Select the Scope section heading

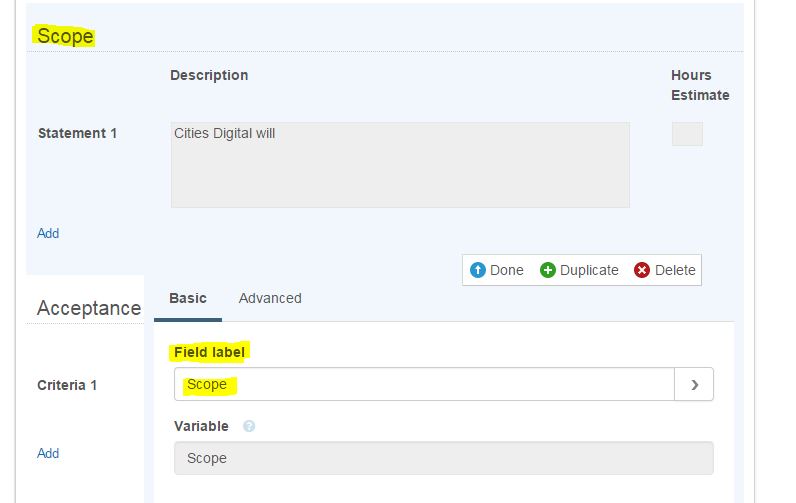[x=65, y=36]
